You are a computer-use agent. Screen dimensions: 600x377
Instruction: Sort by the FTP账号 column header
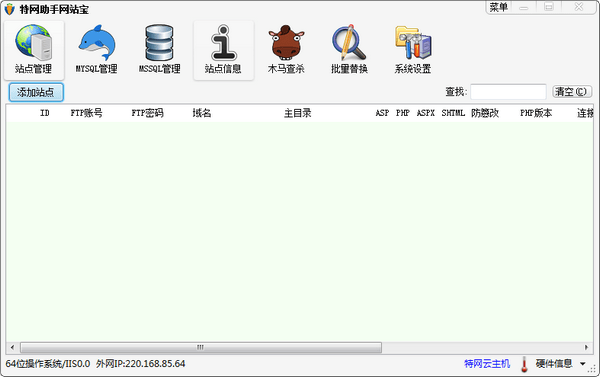(86, 113)
